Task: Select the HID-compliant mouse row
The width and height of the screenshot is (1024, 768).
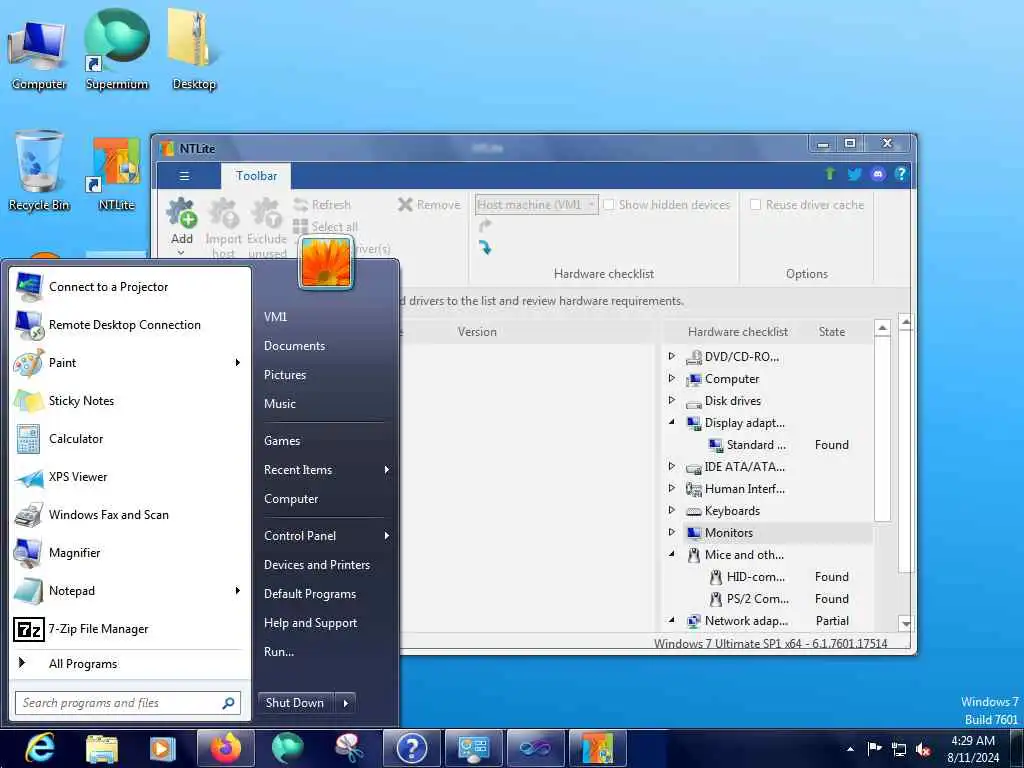Action: (x=778, y=577)
